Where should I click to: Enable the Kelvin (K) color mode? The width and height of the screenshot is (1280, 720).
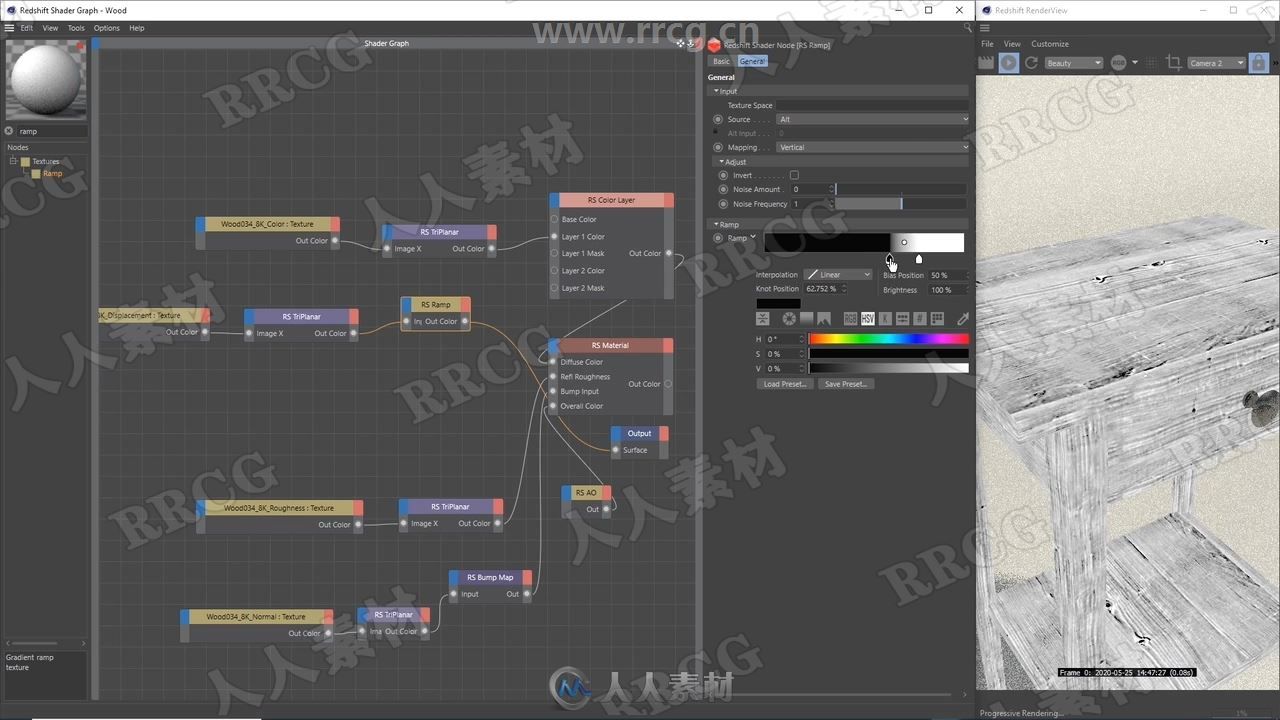885,319
